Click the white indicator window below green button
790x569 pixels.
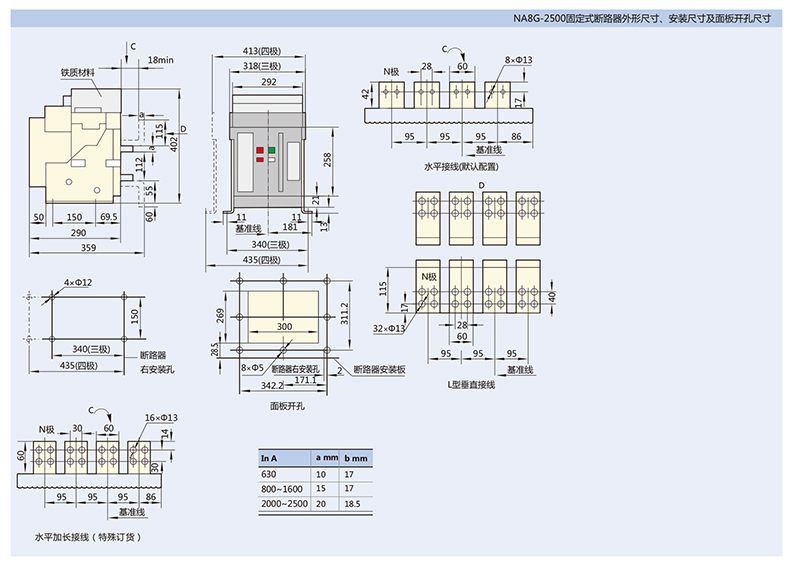tap(272, 158)
